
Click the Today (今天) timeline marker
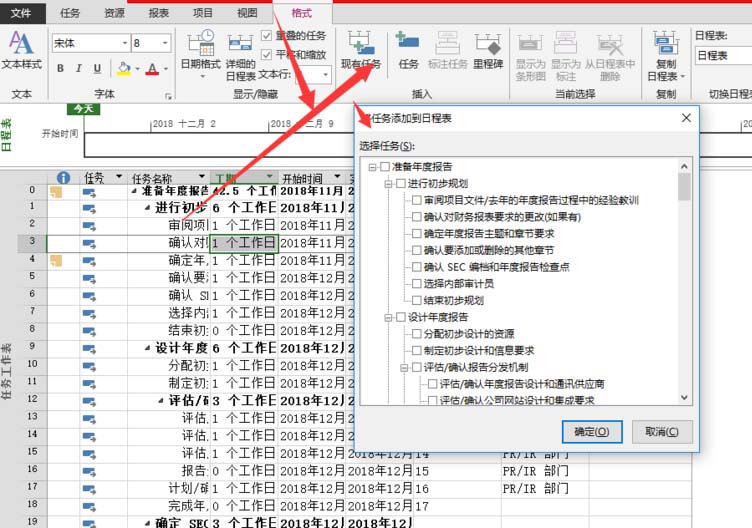coord(83,109)
